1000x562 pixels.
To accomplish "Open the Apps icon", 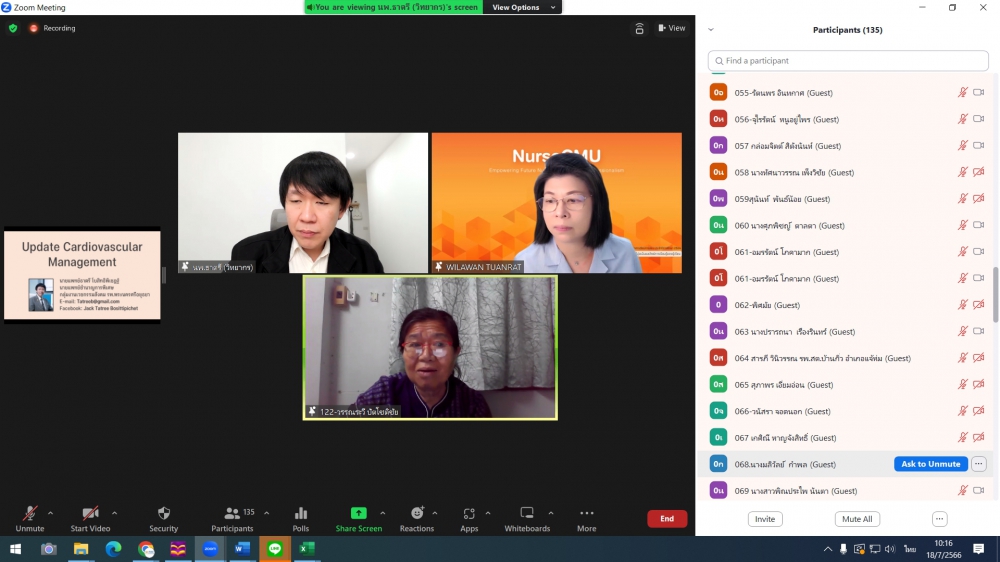I will [469, 514].
